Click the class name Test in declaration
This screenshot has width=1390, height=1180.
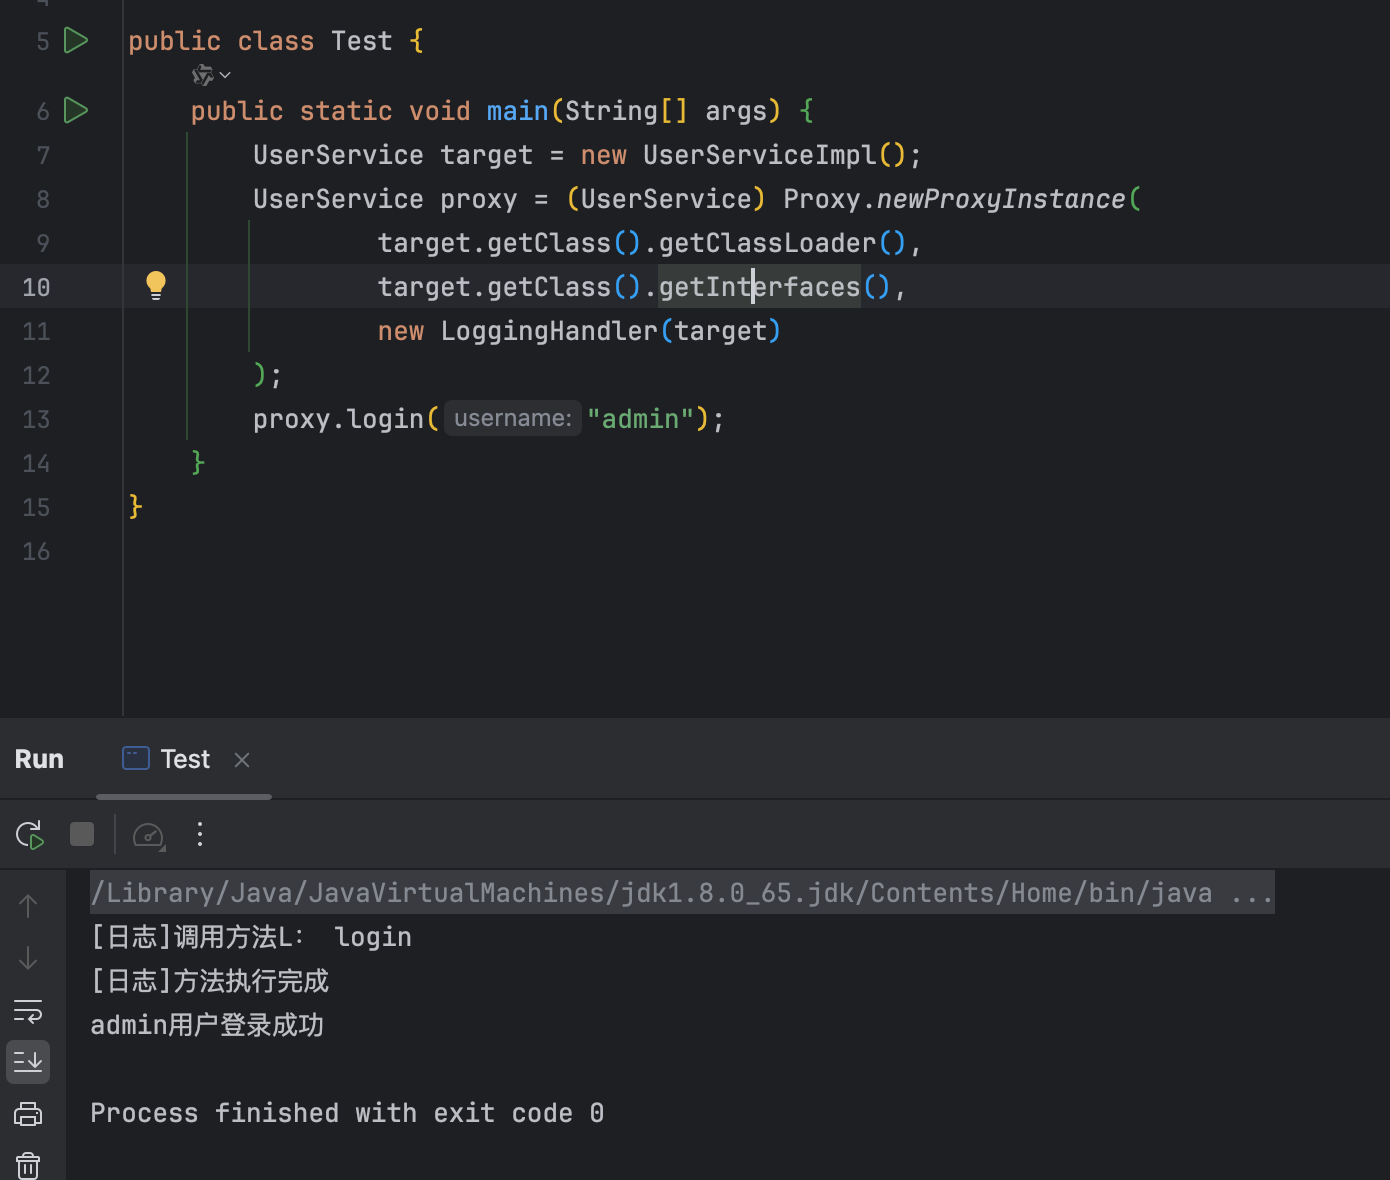coord(362,41)
